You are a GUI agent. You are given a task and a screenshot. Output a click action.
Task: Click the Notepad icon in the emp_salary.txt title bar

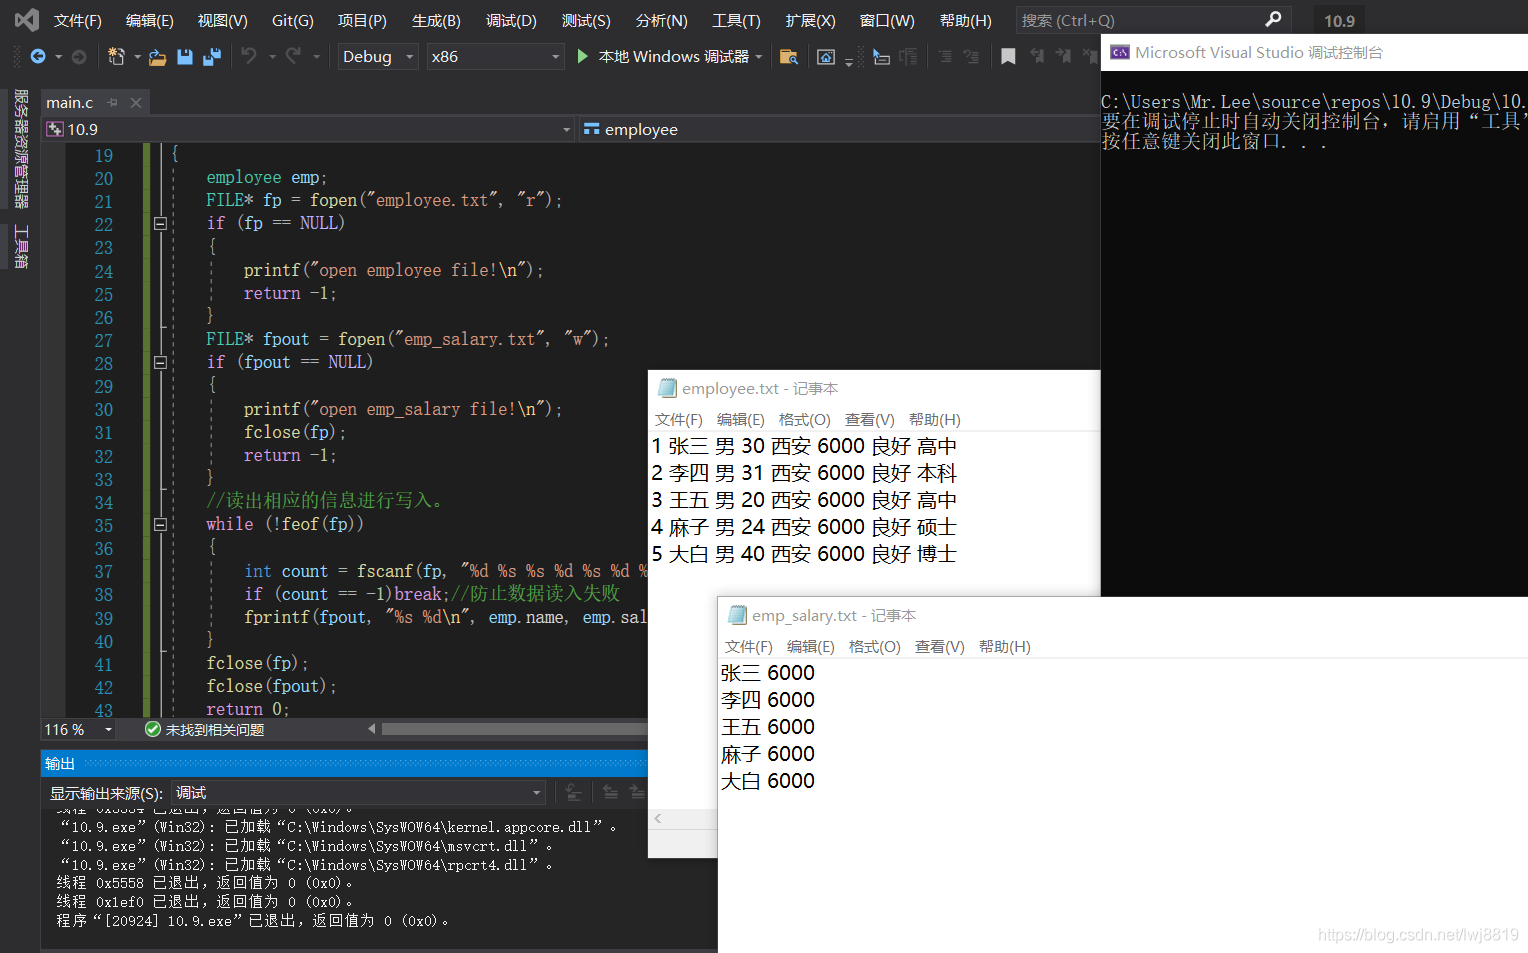coord(737,615)
